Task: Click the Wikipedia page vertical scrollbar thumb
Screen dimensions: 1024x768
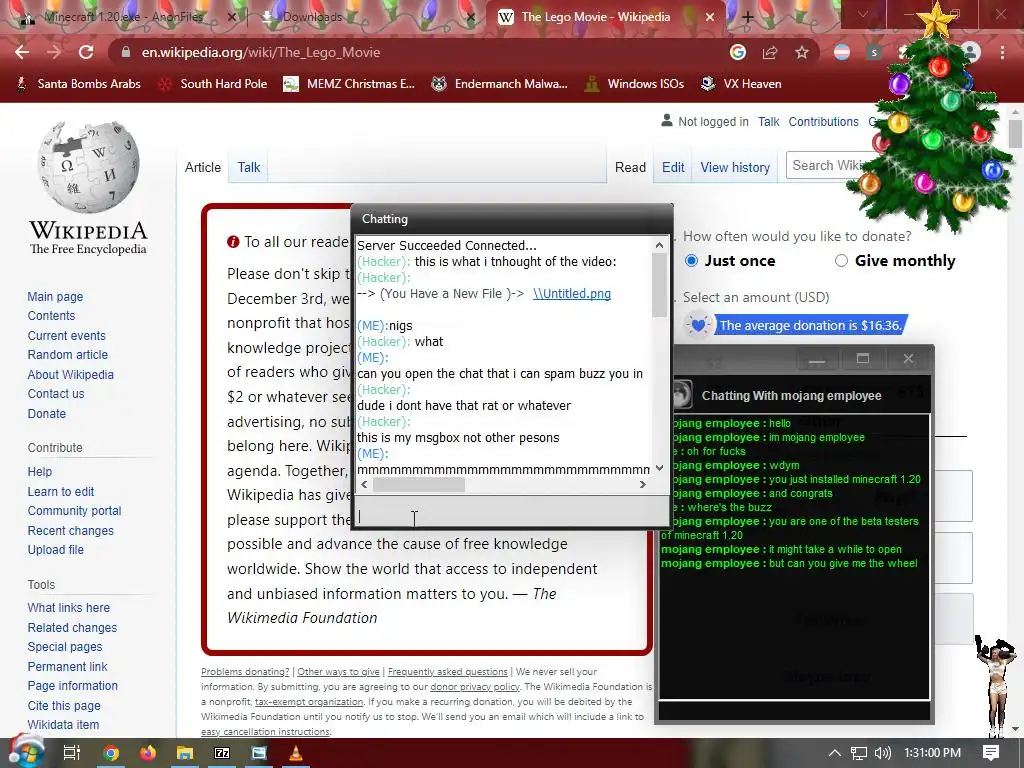Action: [x=1015, y=133]
